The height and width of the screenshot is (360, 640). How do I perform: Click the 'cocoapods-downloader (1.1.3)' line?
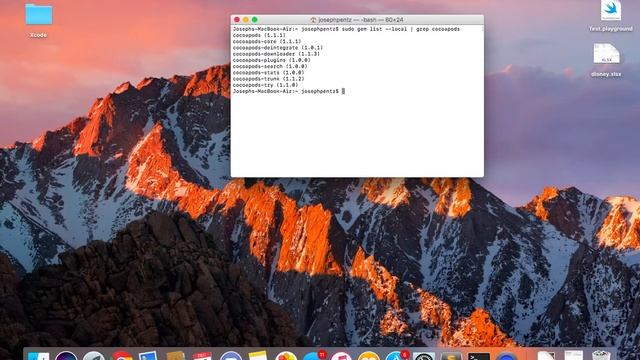click(276, 54)
